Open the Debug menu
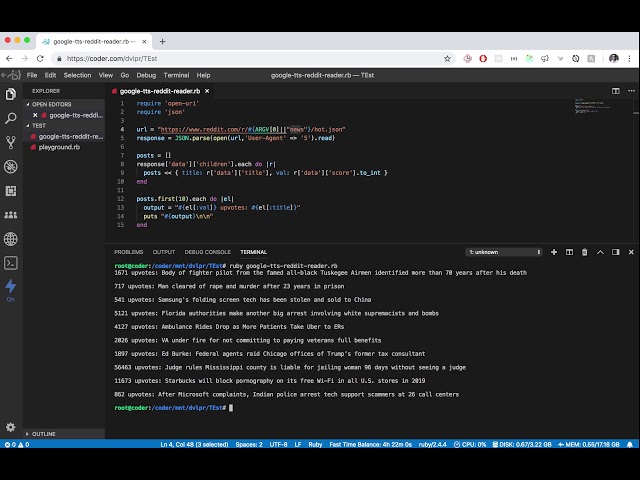640x480 pixels. 146,75
